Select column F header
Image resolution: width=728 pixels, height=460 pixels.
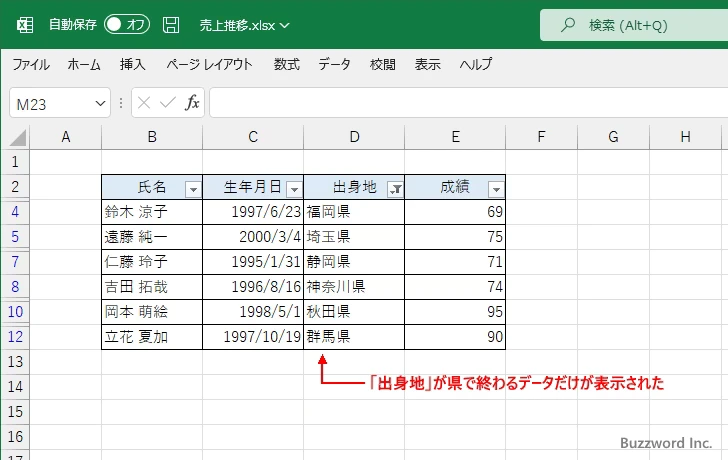[x=541, y=137]
